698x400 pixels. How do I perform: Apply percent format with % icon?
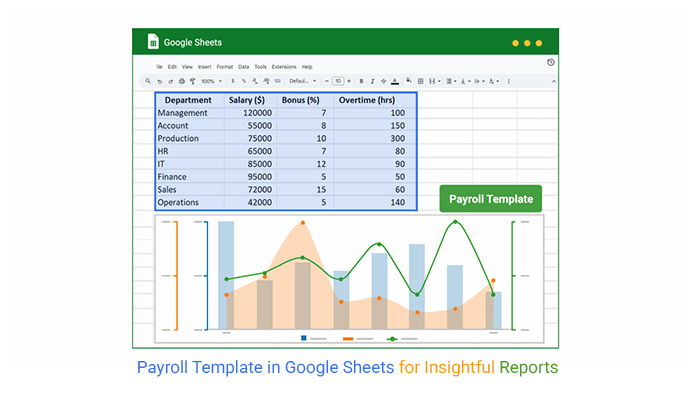coord(244,81)
